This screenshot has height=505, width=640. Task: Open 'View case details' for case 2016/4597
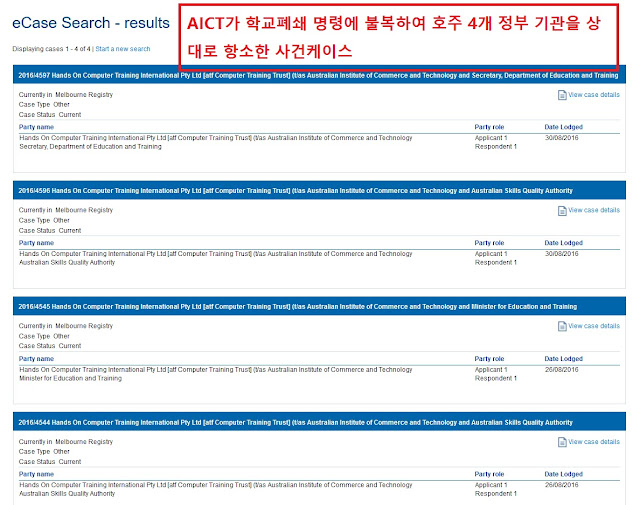[594, 95]
